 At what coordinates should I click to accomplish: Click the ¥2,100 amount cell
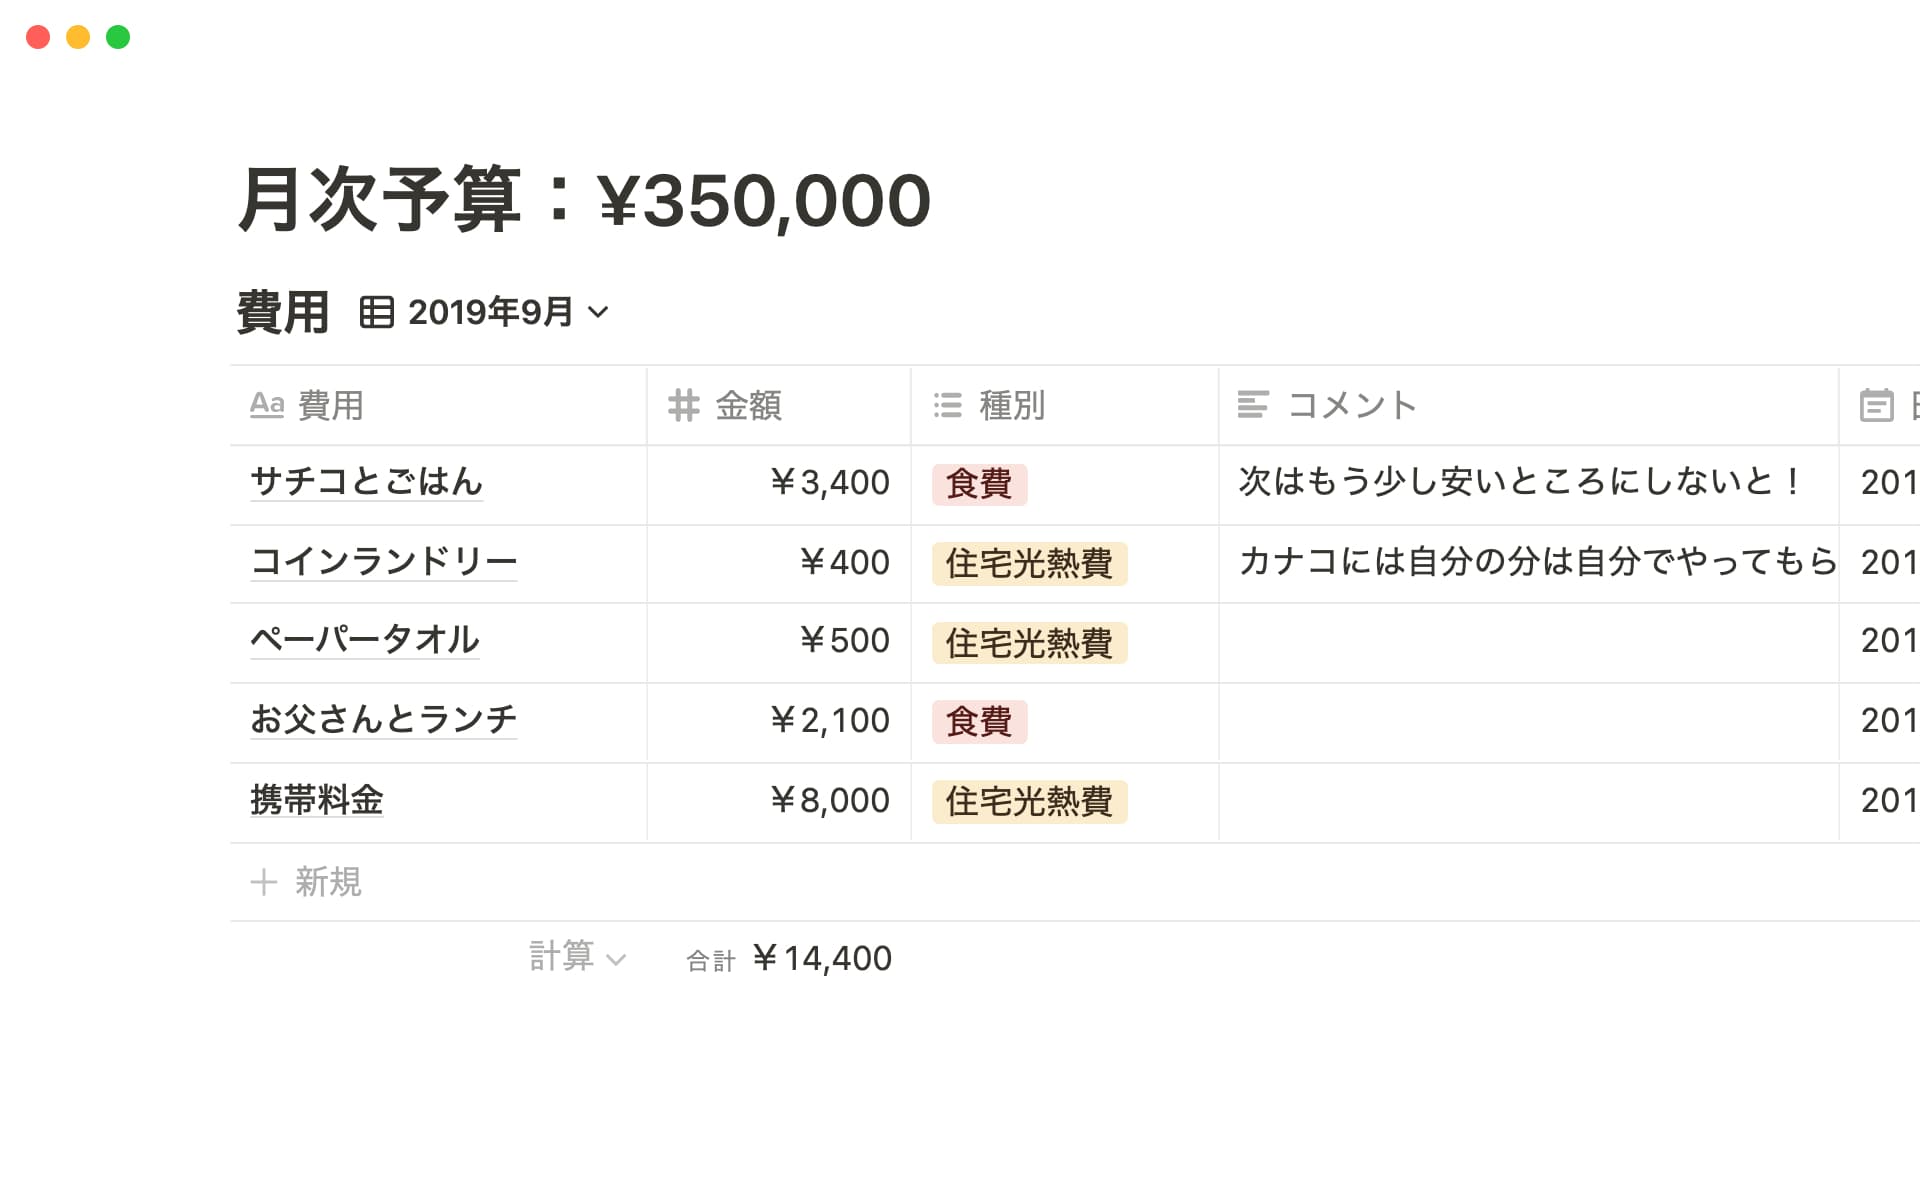[830, 721]
